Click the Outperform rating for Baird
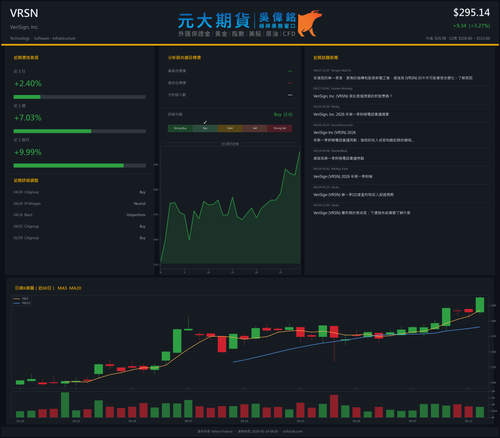 click(x=136, y=215)
